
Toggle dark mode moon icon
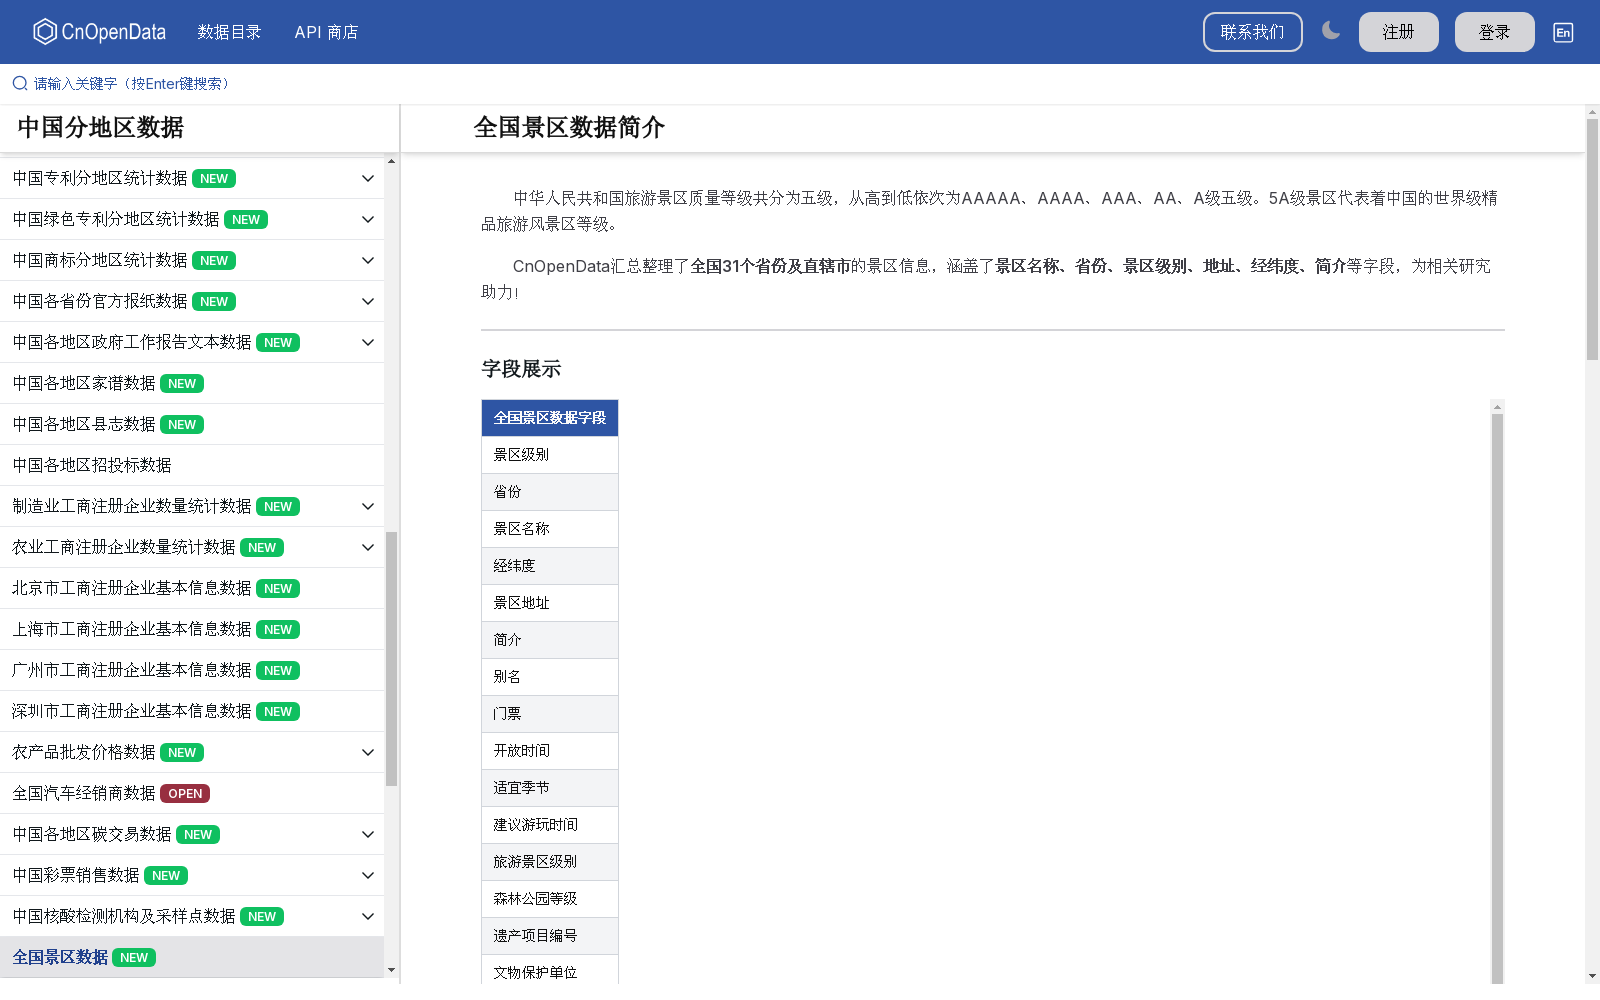click(1331, 31)
